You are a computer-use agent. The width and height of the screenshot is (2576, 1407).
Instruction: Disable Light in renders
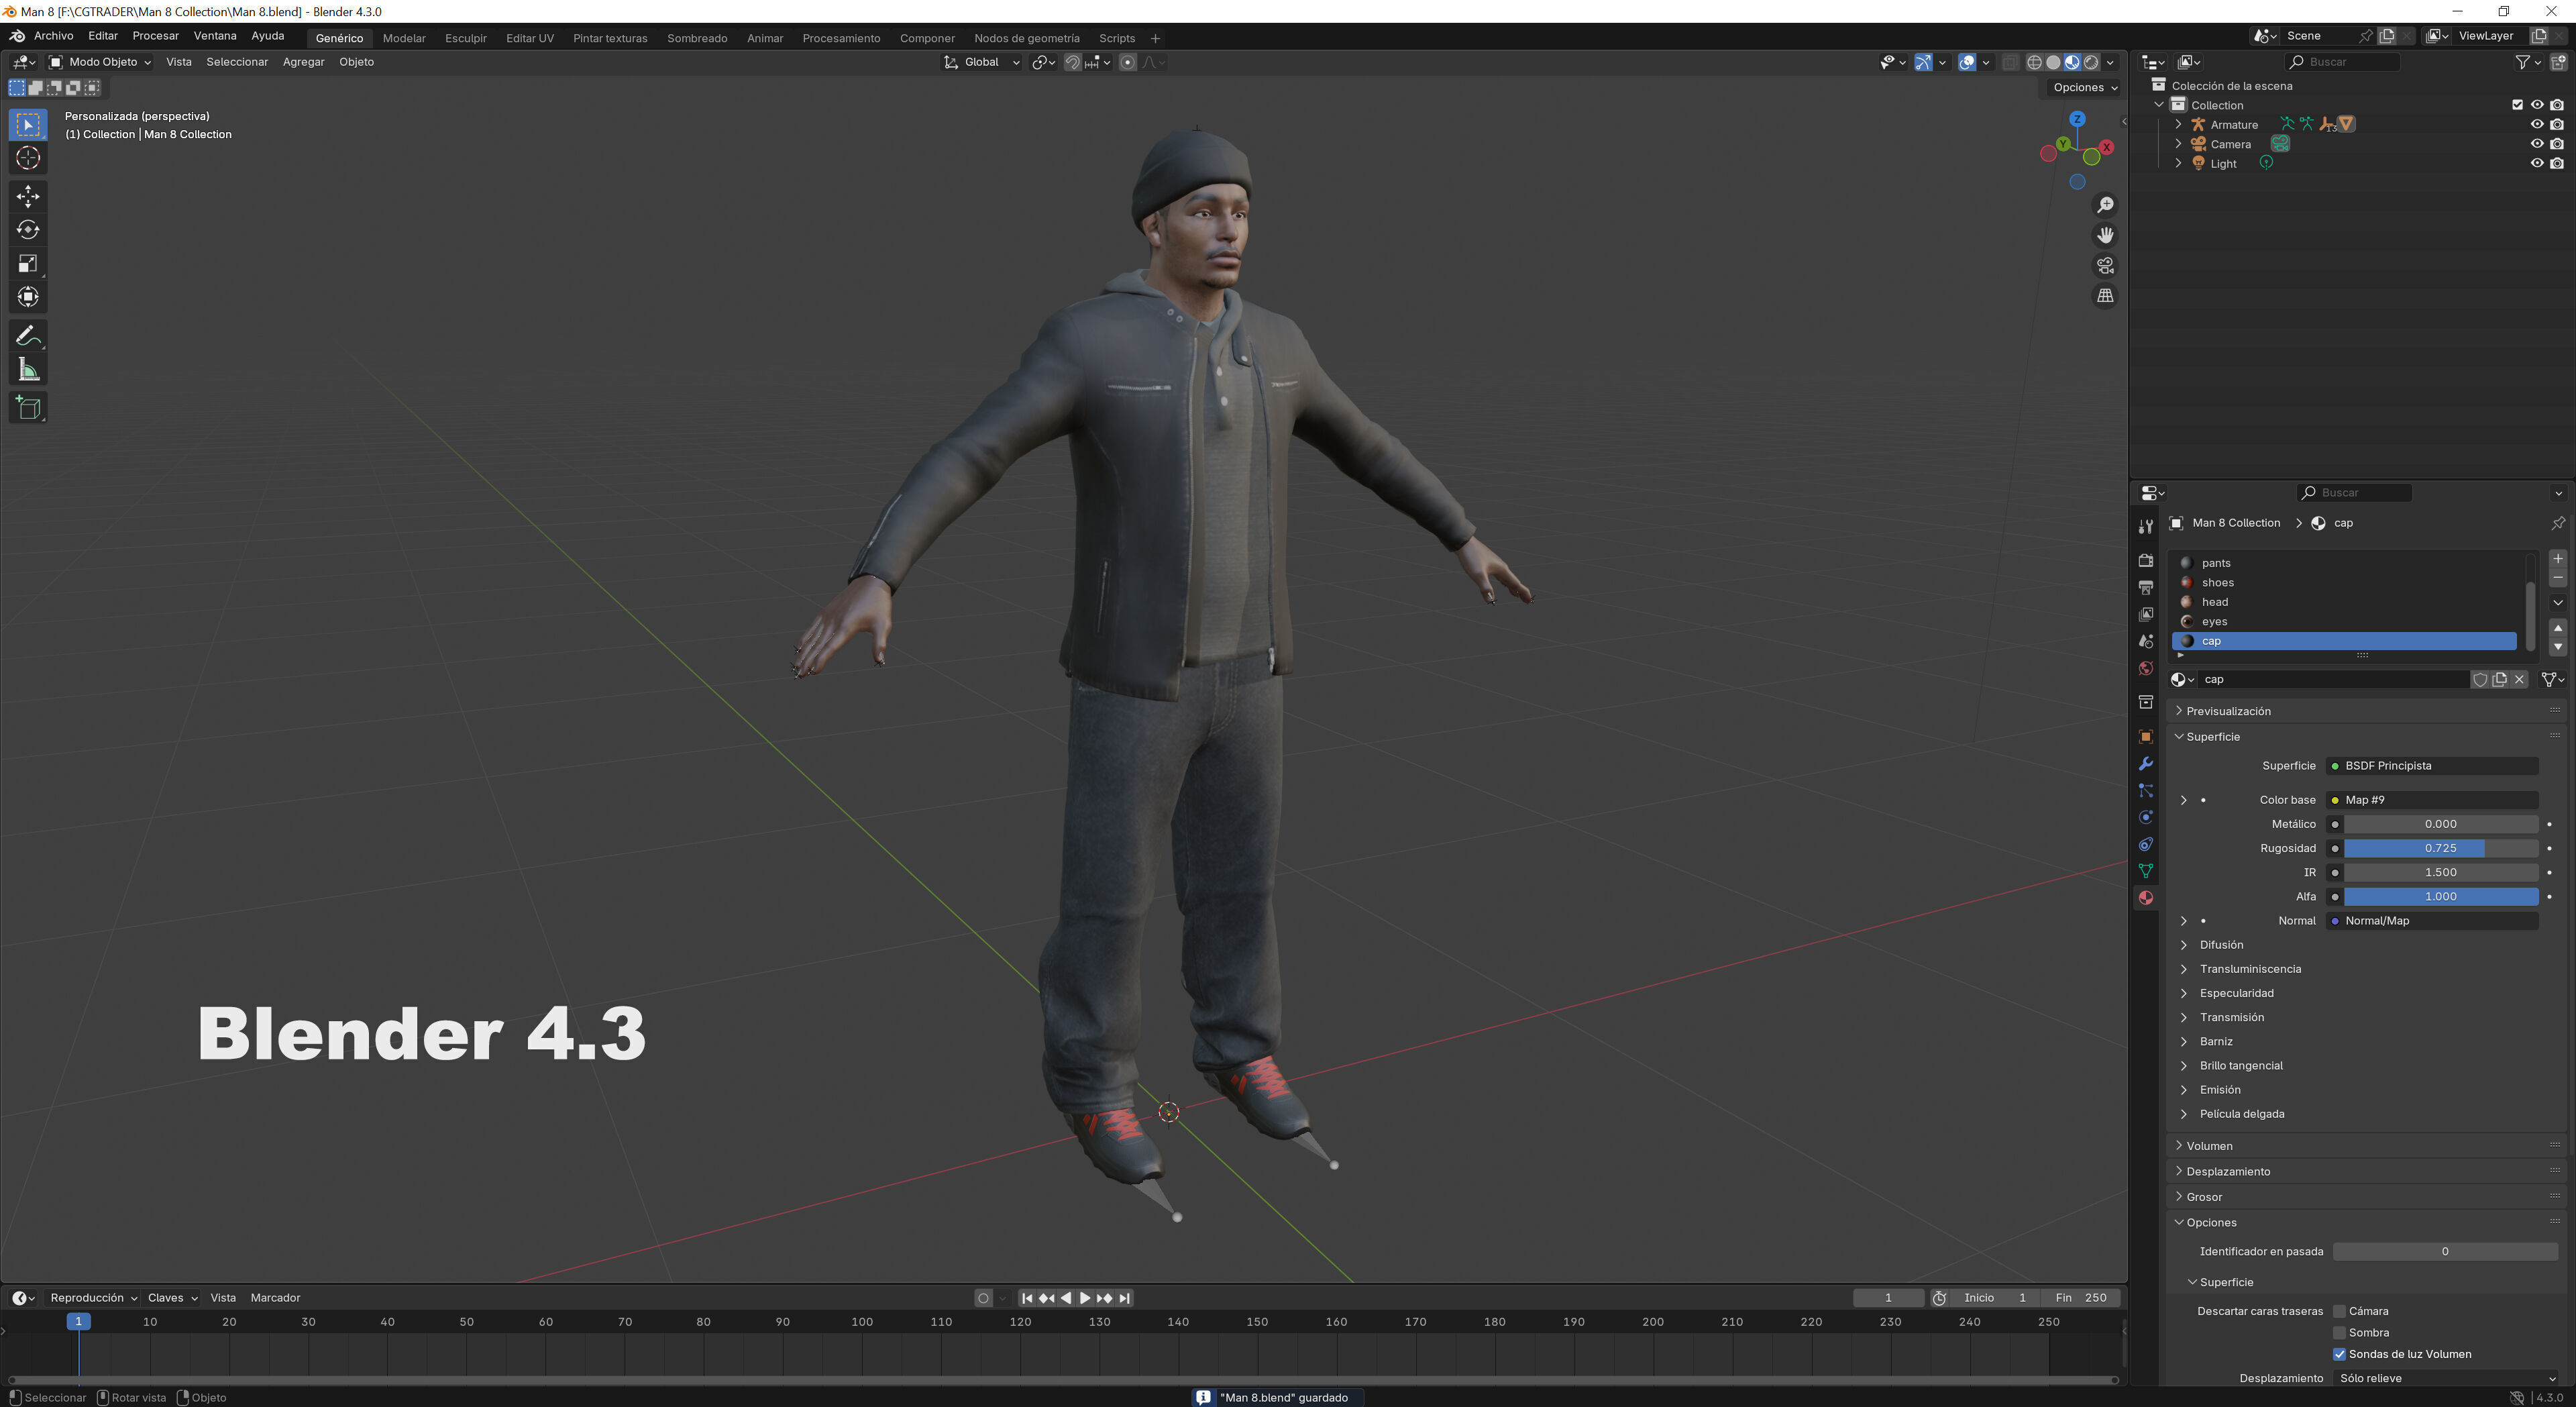coord(2557,164)
